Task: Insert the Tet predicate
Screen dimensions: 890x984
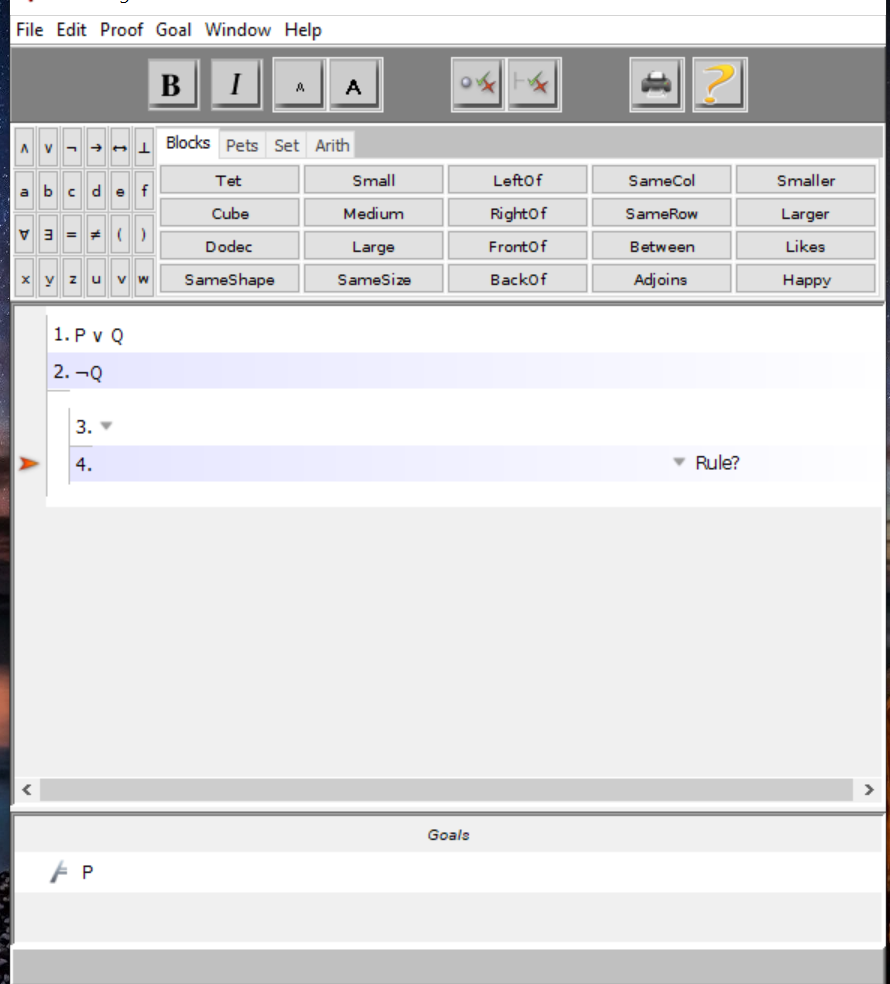Action: 229,181
